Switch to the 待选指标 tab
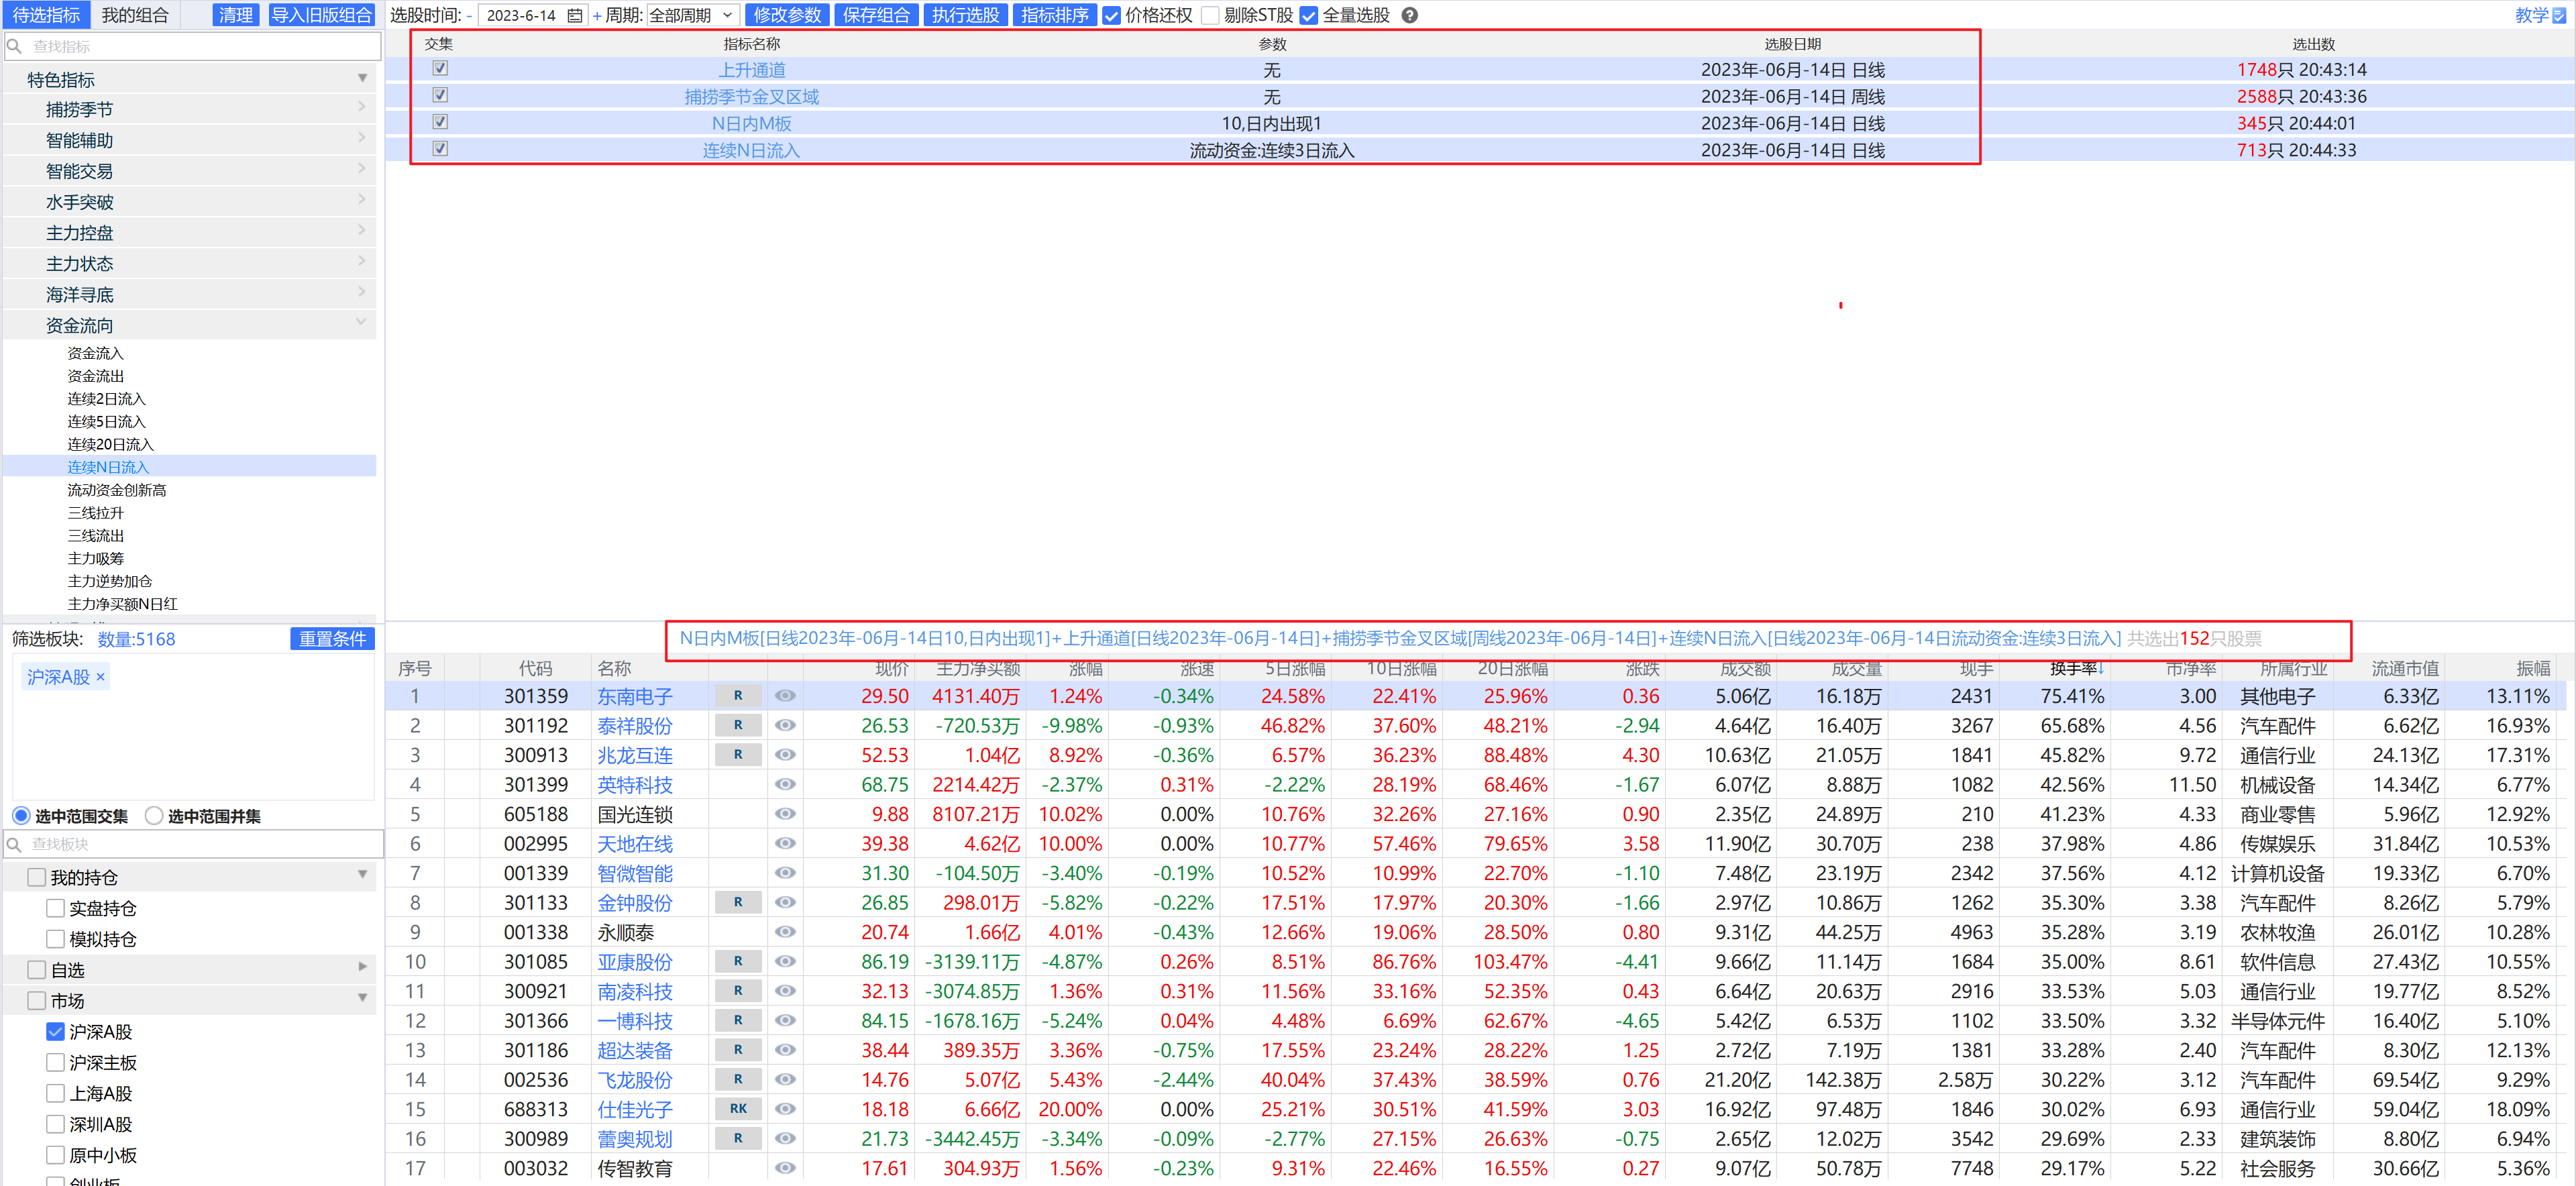The width and height of the screenshot is (2576, 1186). (46, 15)
